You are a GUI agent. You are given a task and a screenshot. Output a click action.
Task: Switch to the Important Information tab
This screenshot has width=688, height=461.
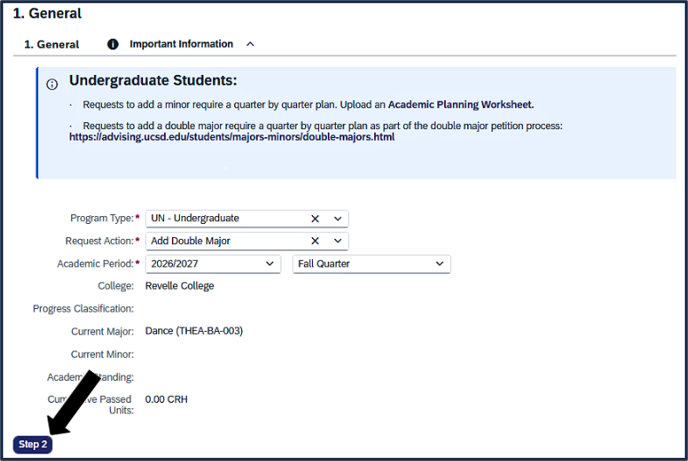tap(181, 44)
